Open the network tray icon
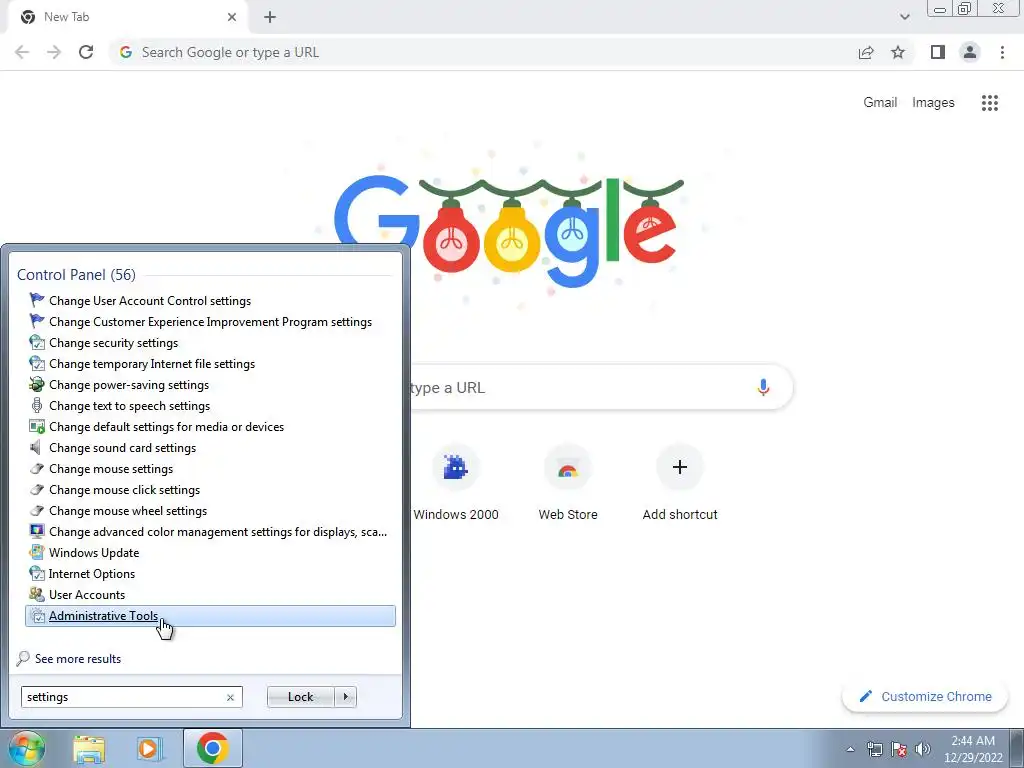Viewport: 1024px width, 768px height. pyautogui.click(x=874, y=749)
